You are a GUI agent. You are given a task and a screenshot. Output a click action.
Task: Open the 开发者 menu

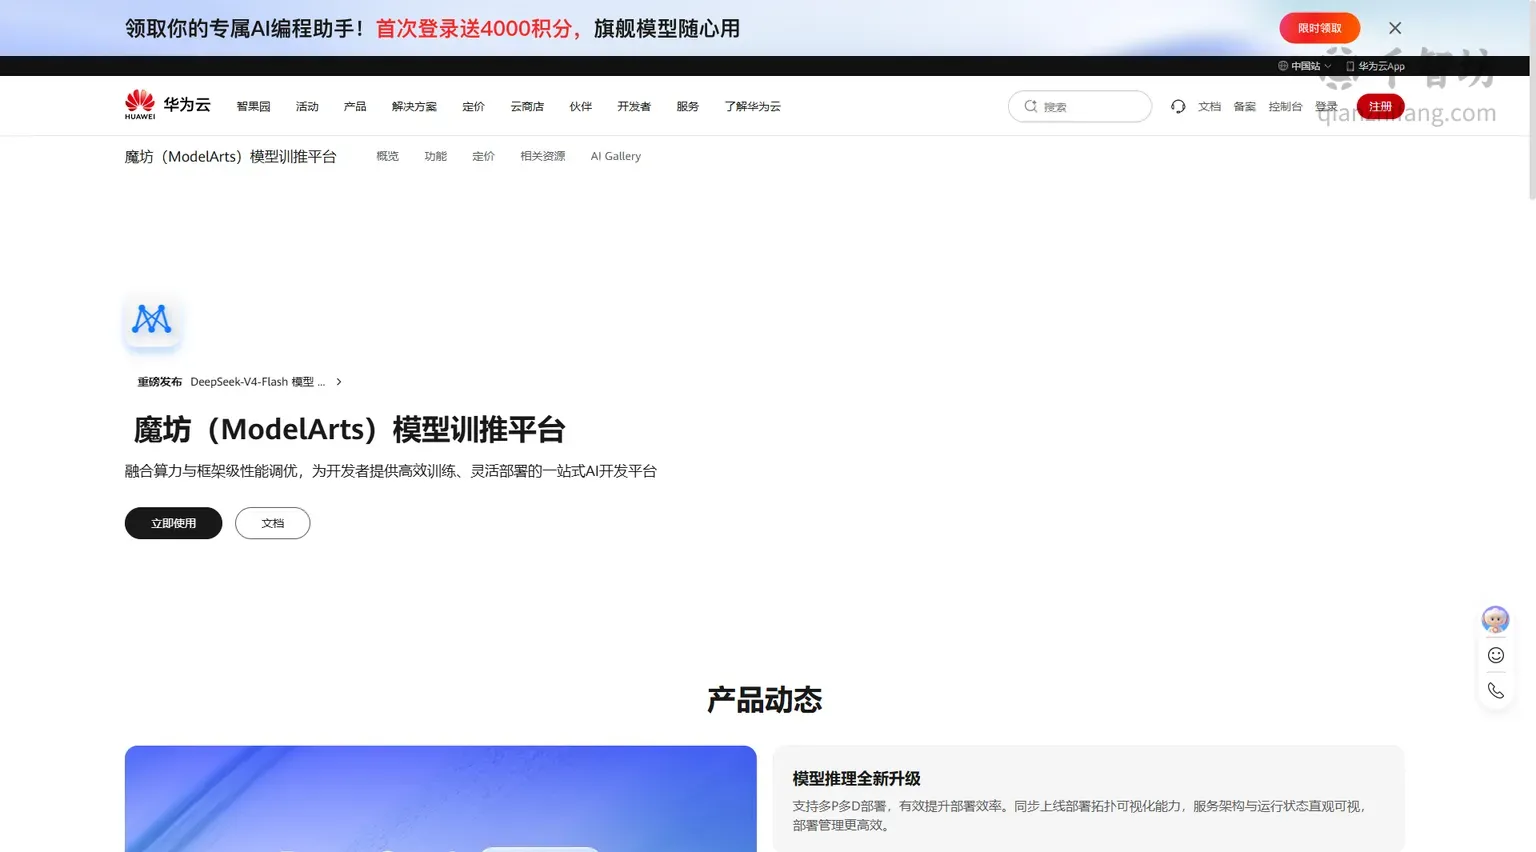pyautogui.click(x=634, y=106)
